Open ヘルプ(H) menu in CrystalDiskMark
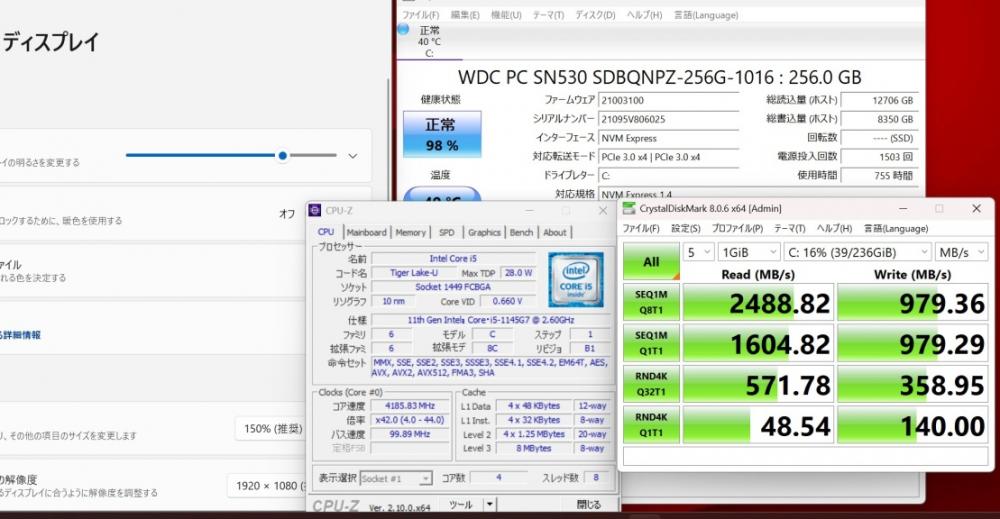Screen dimensions: 1000x519 click(x=834, y=228)
